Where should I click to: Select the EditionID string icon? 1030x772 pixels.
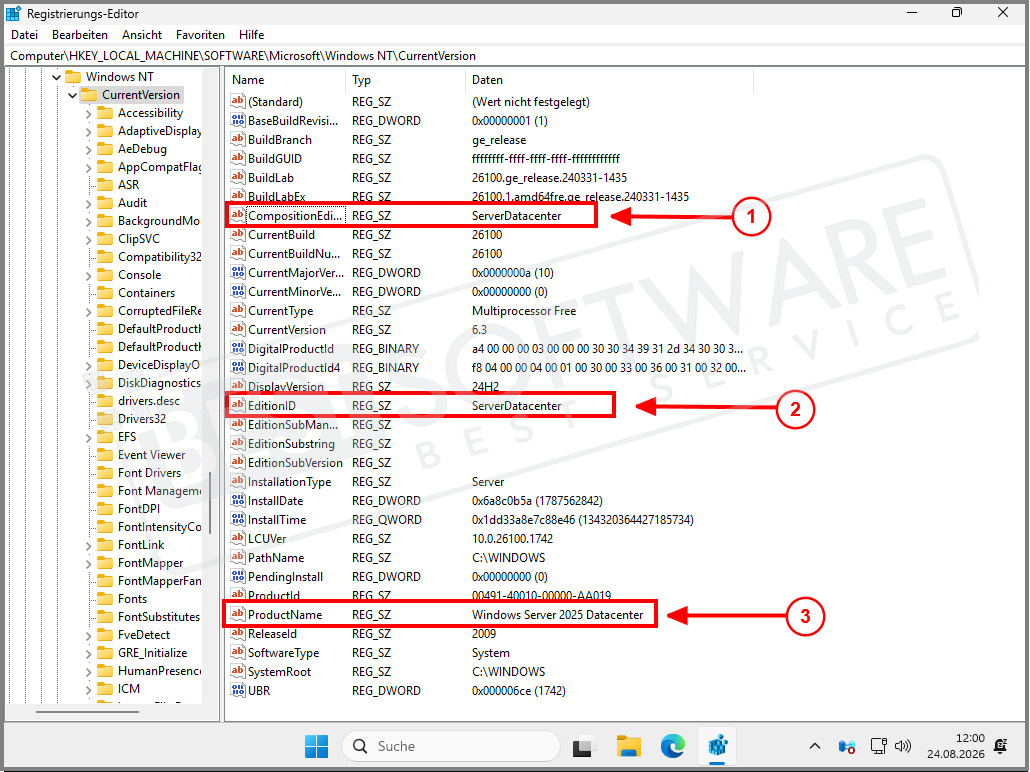click(x=238, y=405)
